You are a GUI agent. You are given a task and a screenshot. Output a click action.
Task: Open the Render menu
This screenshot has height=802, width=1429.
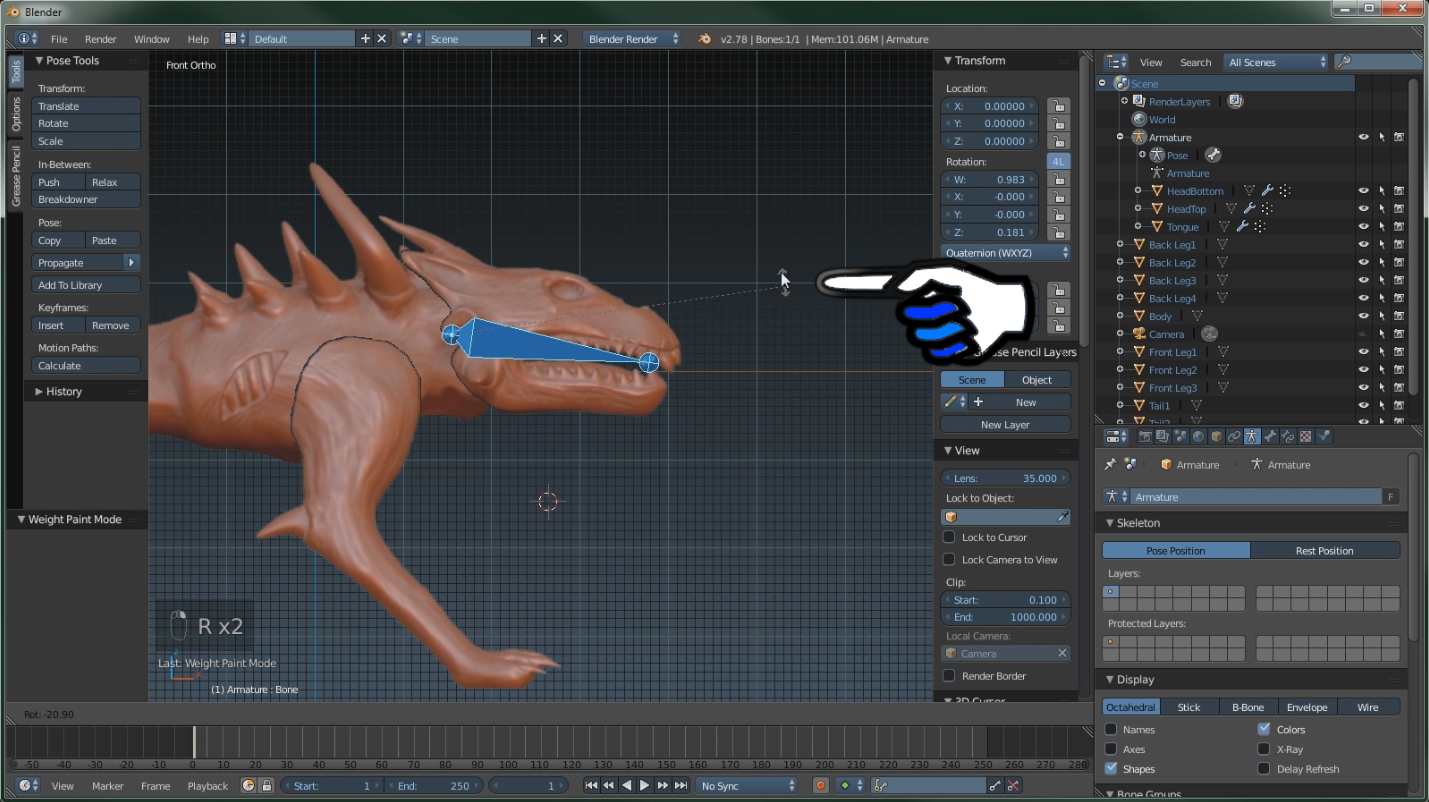[100, 39]
